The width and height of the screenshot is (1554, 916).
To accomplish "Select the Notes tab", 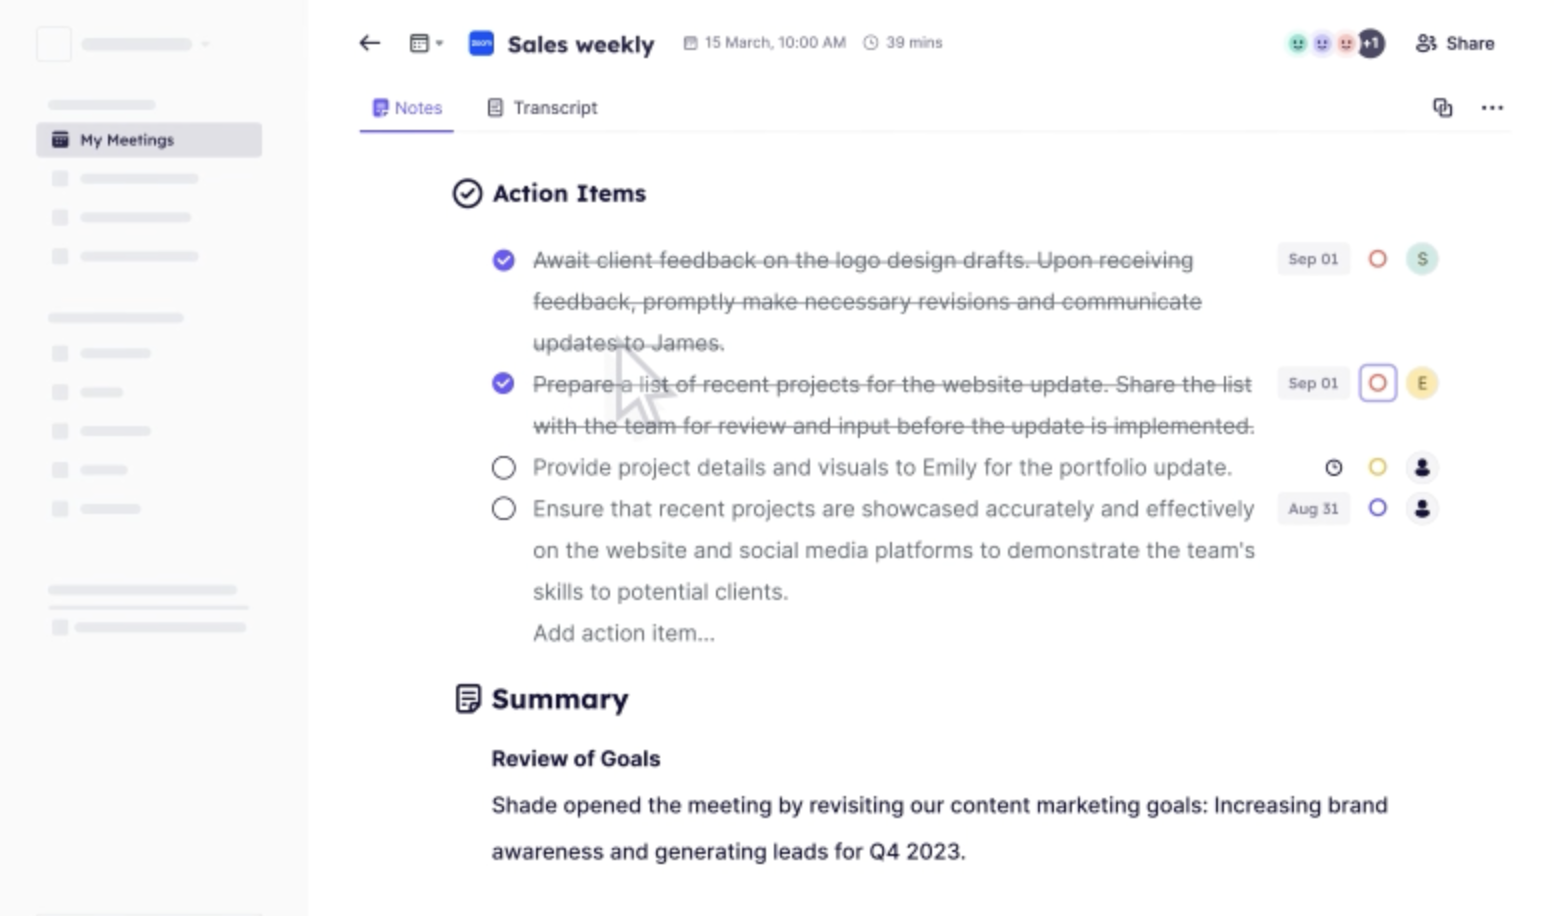I will pyautogui.click(x=406, y=108).
